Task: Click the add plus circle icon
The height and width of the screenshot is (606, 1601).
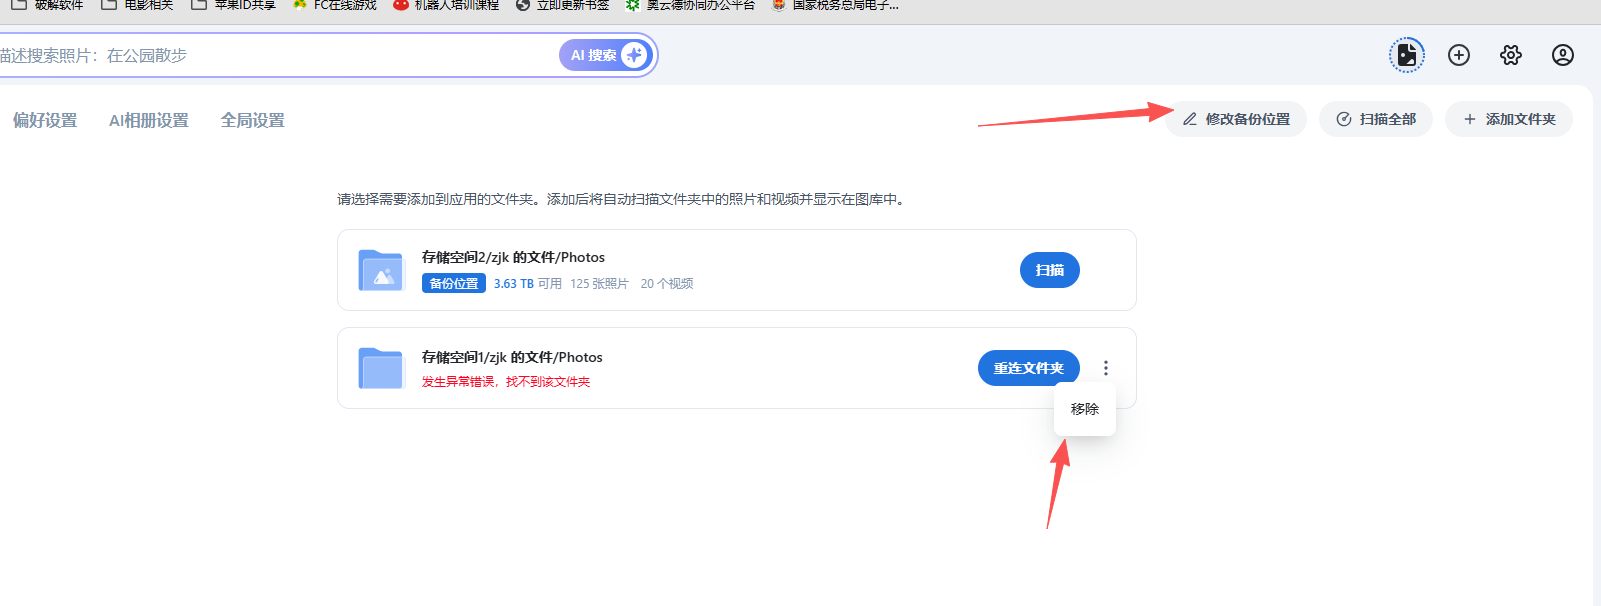Action: pyautogui.click(x=1459, y=55)
